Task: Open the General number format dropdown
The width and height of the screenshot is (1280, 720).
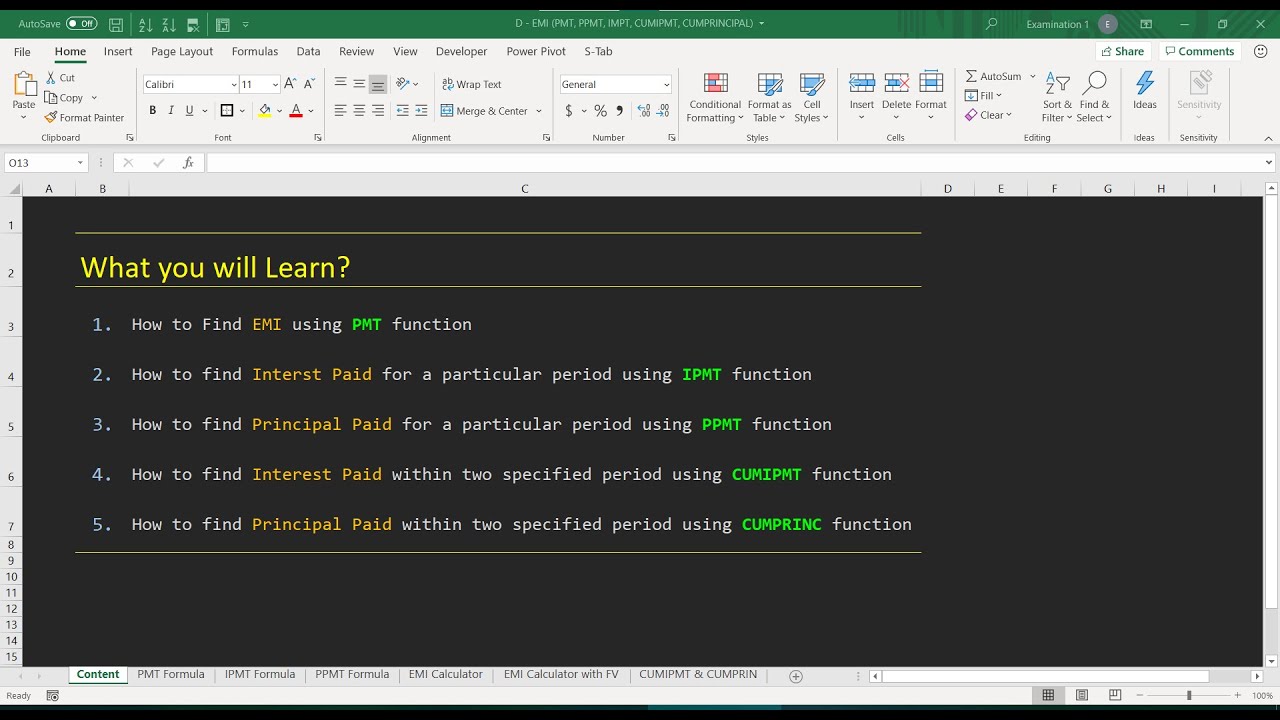Action: (x=667, y=85)
